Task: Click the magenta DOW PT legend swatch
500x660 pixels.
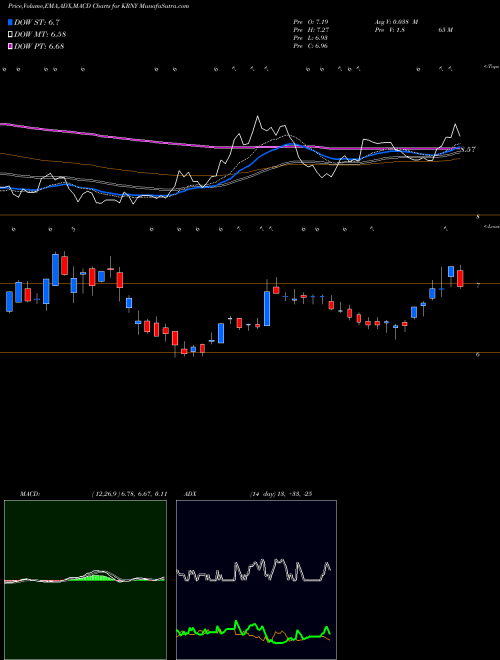Action: click(10, 46)
